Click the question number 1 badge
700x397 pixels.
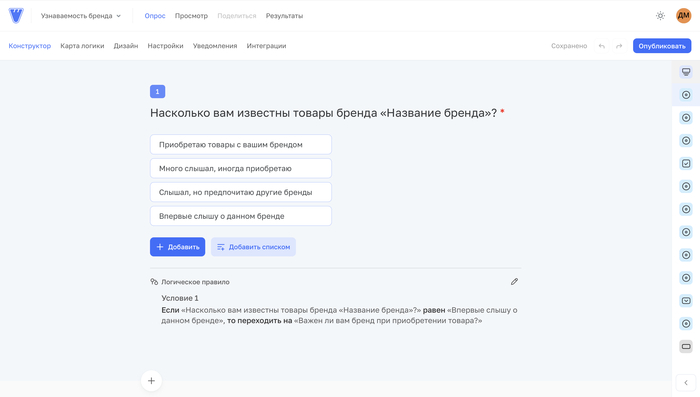[158, 92]
